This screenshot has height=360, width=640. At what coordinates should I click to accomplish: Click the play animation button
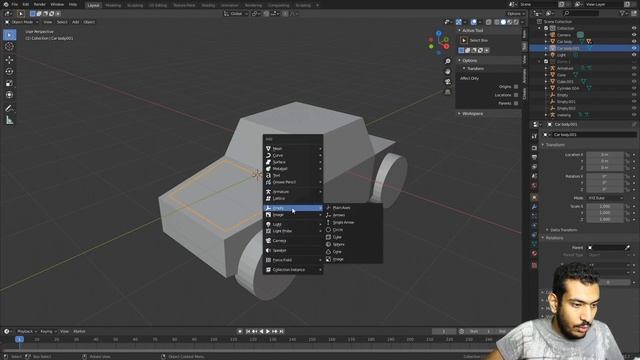point(268,331)
